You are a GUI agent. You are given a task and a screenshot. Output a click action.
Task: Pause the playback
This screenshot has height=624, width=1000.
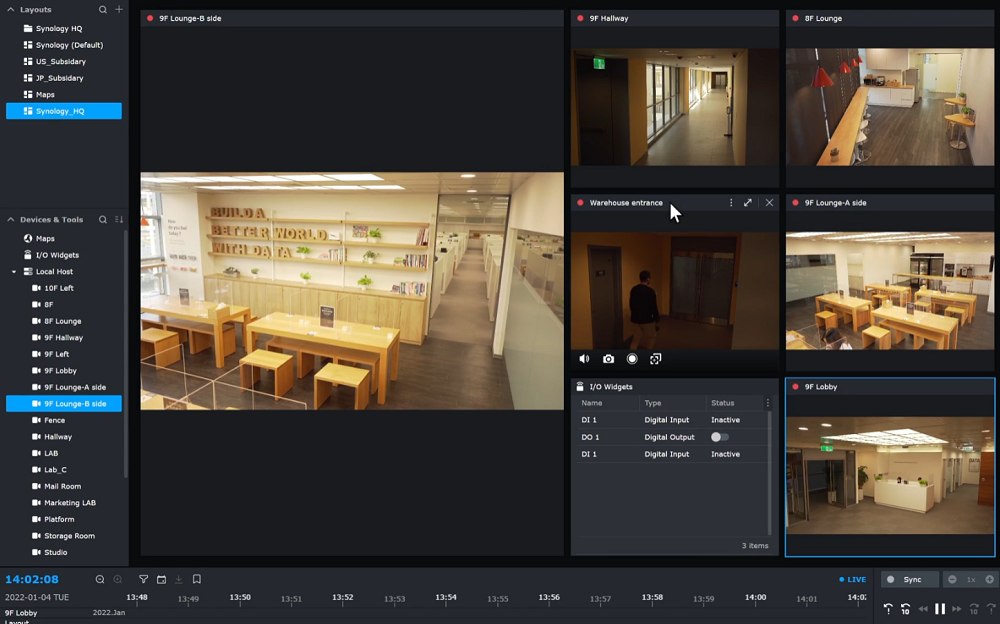point(939,609)
